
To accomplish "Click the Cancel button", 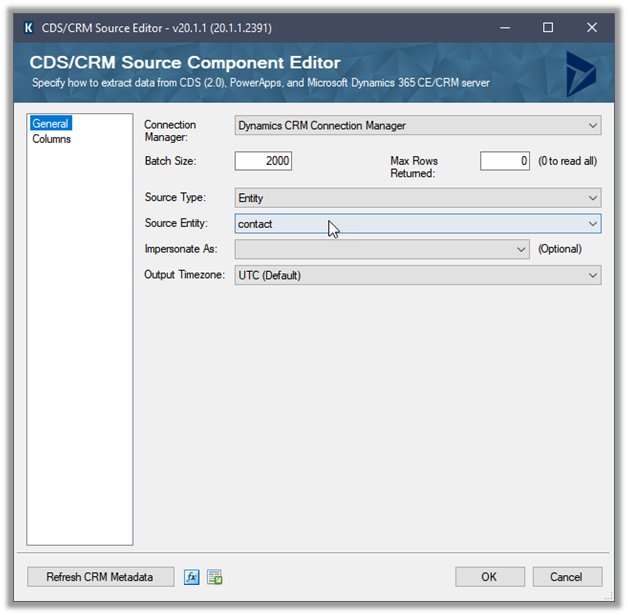I will point(566,577).
